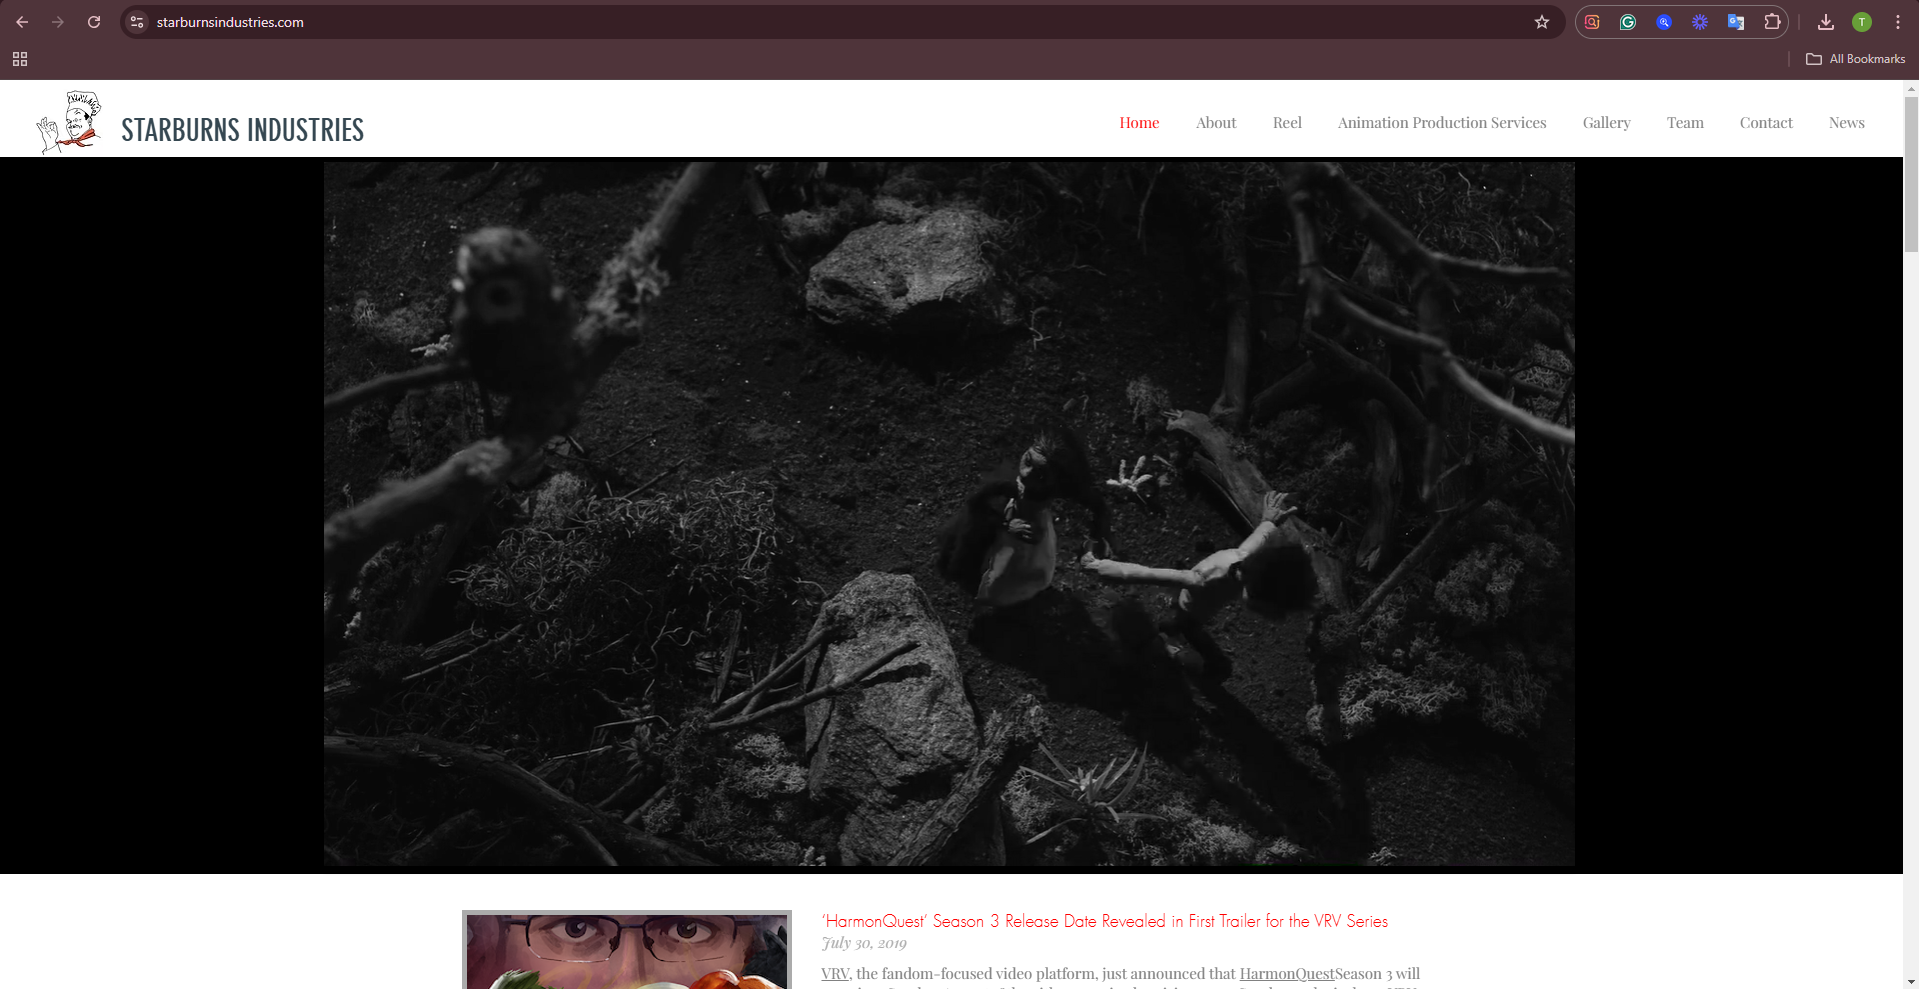The image size is (1919, 989).
Task: Click the HarmonQuest article thumbnail image
Action: [627, 950]
